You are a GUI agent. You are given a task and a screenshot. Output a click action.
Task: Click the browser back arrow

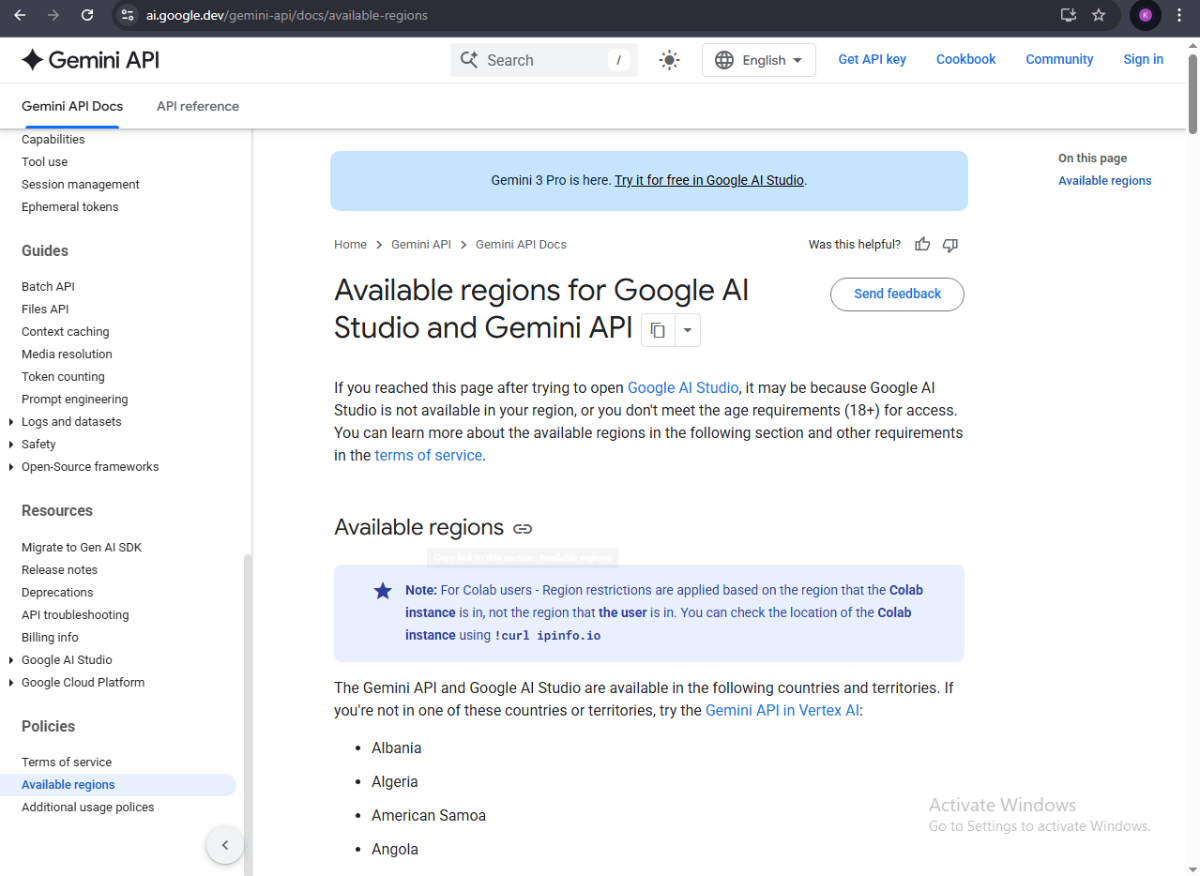pyautogui.click(x=20, y=15)
